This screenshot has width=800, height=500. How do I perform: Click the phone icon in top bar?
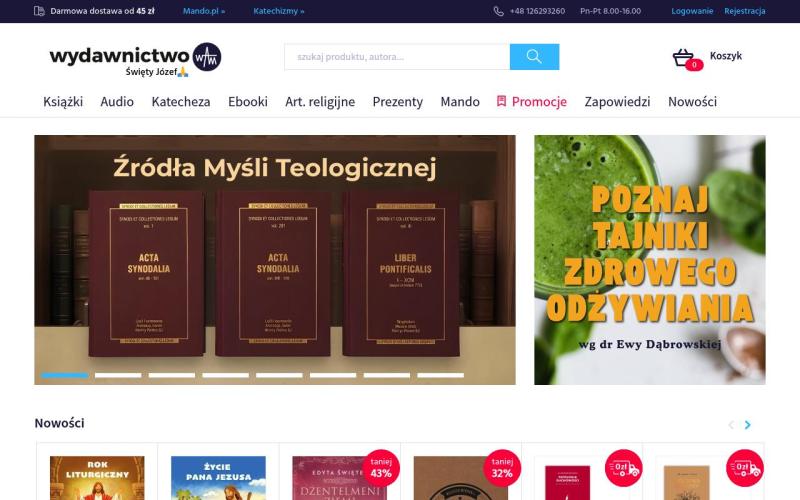click(498, 11)
